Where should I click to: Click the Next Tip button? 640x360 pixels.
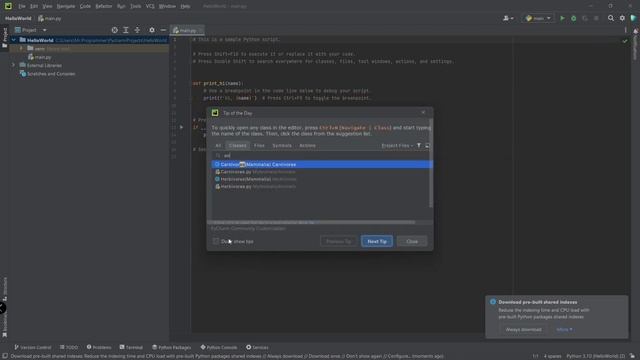pyautogui.click(x=377, y=241)
